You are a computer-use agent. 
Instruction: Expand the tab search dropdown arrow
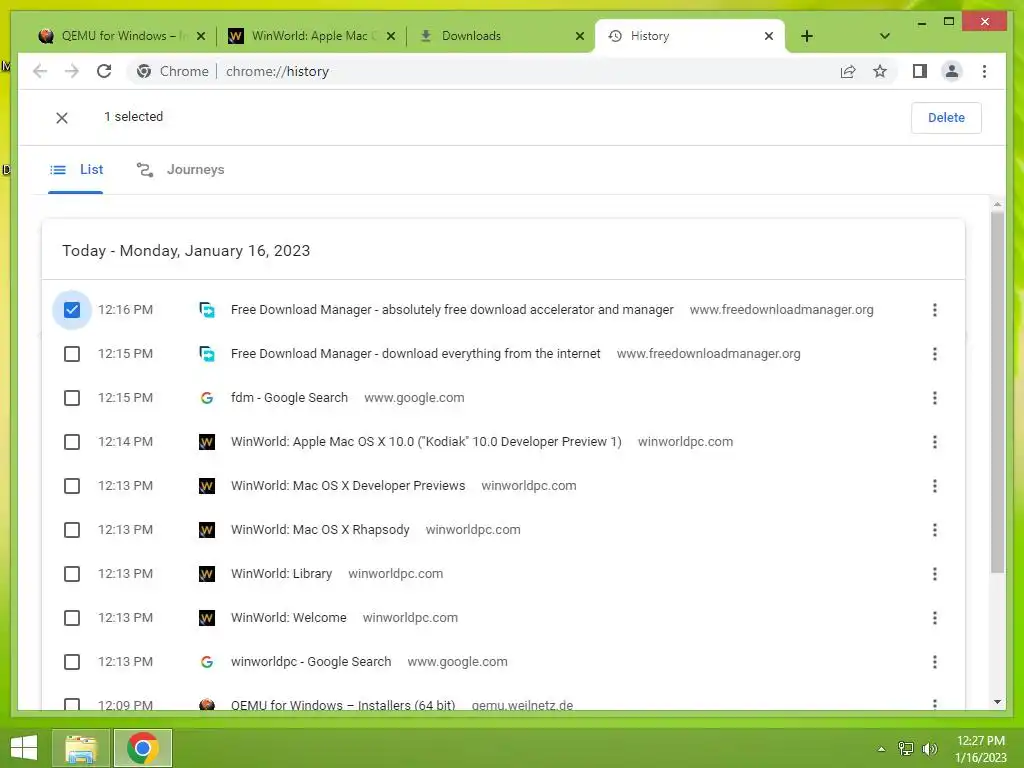(884, 36)
